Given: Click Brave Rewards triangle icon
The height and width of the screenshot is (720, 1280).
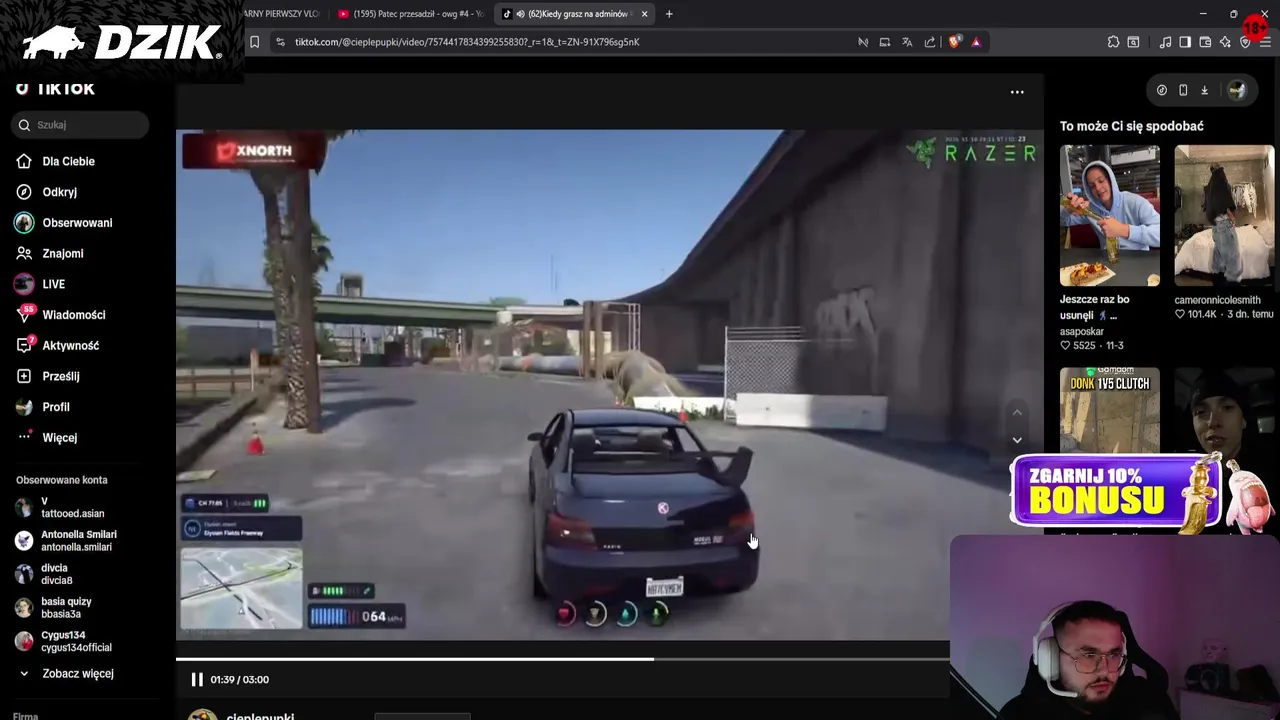Looking at the screenshot, I should (976, 42).
